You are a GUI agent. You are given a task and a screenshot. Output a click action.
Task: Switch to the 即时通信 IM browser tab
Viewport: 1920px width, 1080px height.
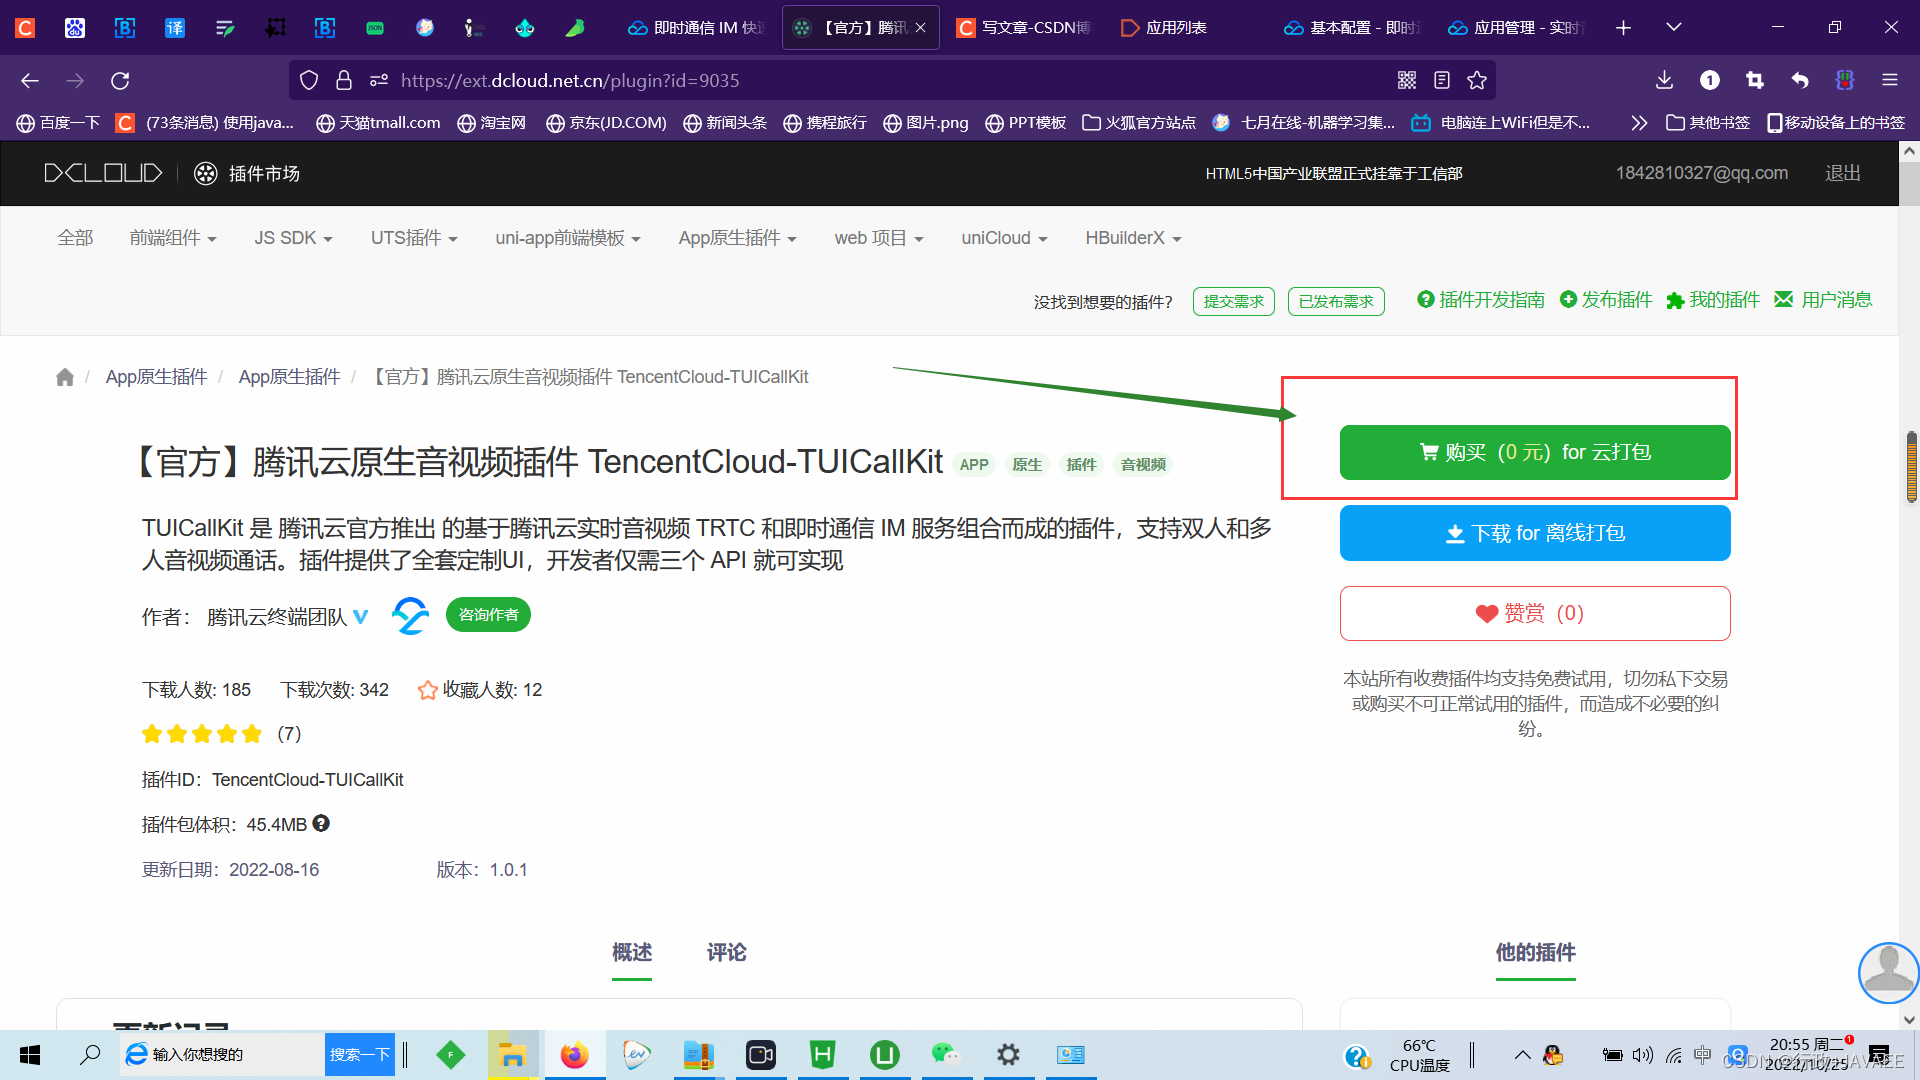(x=696, y=28)
